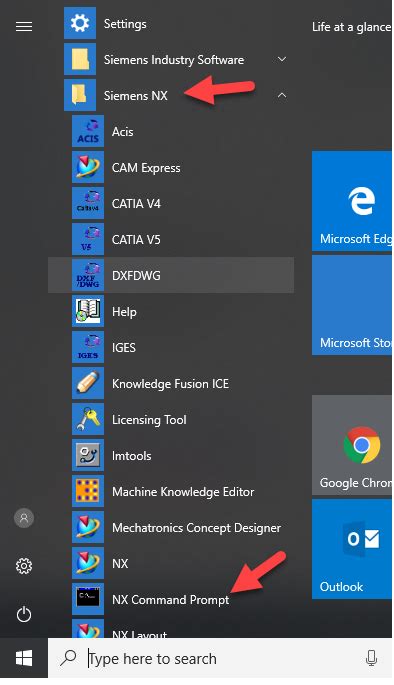Click the Power button icon
This screenshot has width=394, height=685.
coord(24,614)
